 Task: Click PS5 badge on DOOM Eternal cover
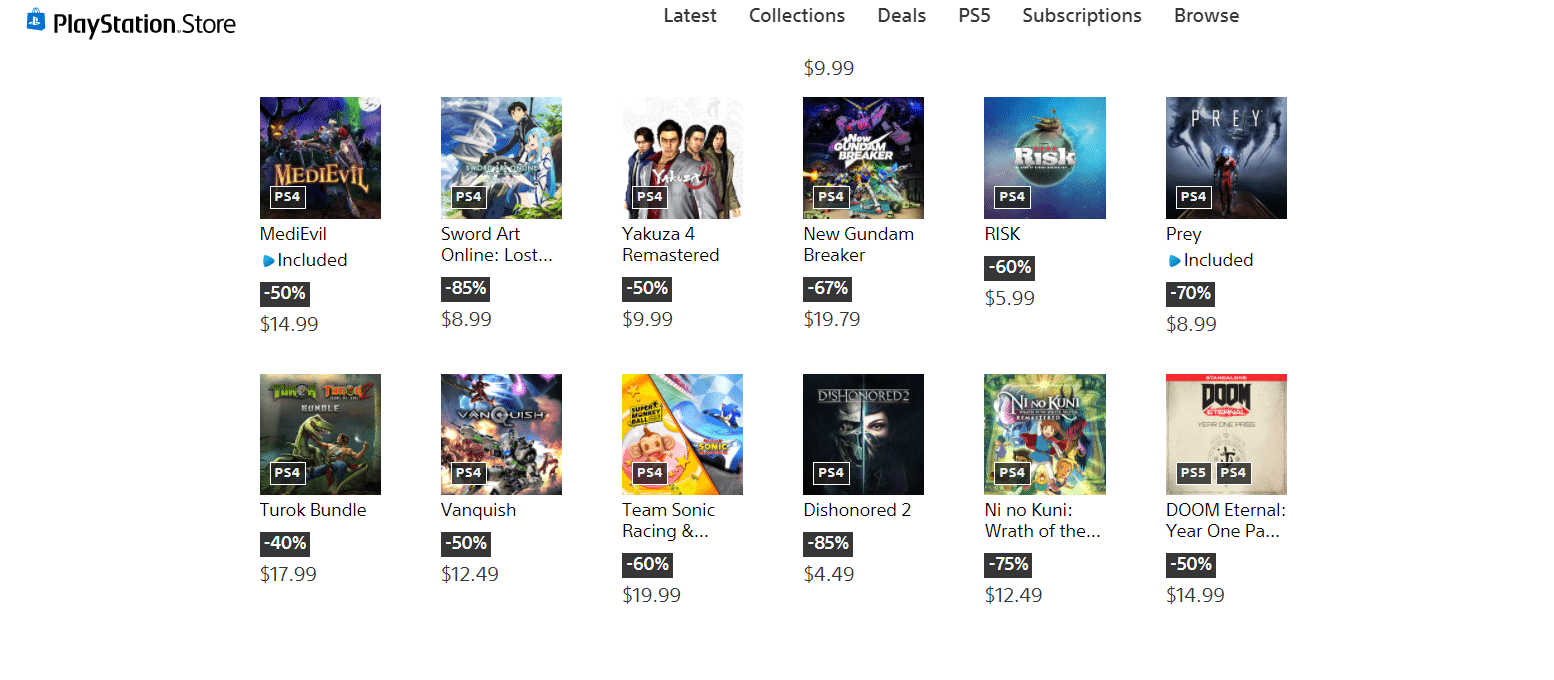pos(1193,473)
